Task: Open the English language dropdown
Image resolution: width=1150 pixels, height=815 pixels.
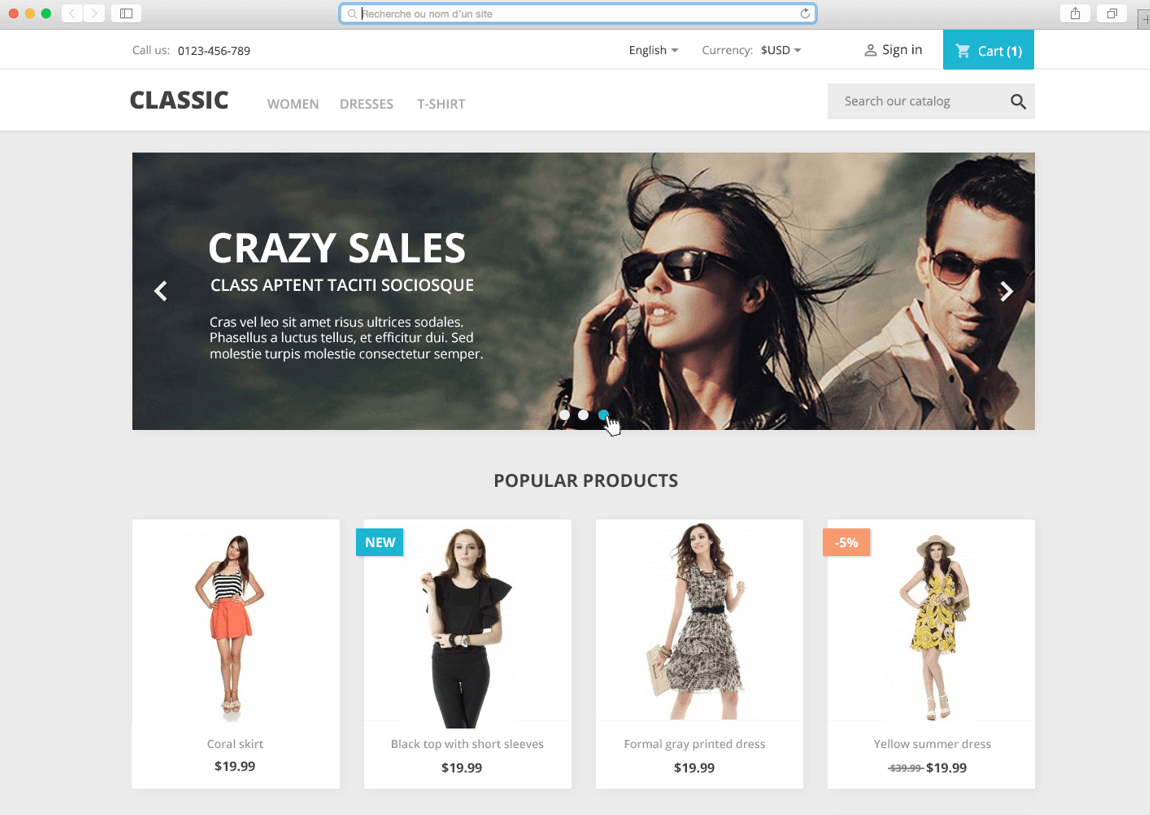Action: tap(653, 50)
